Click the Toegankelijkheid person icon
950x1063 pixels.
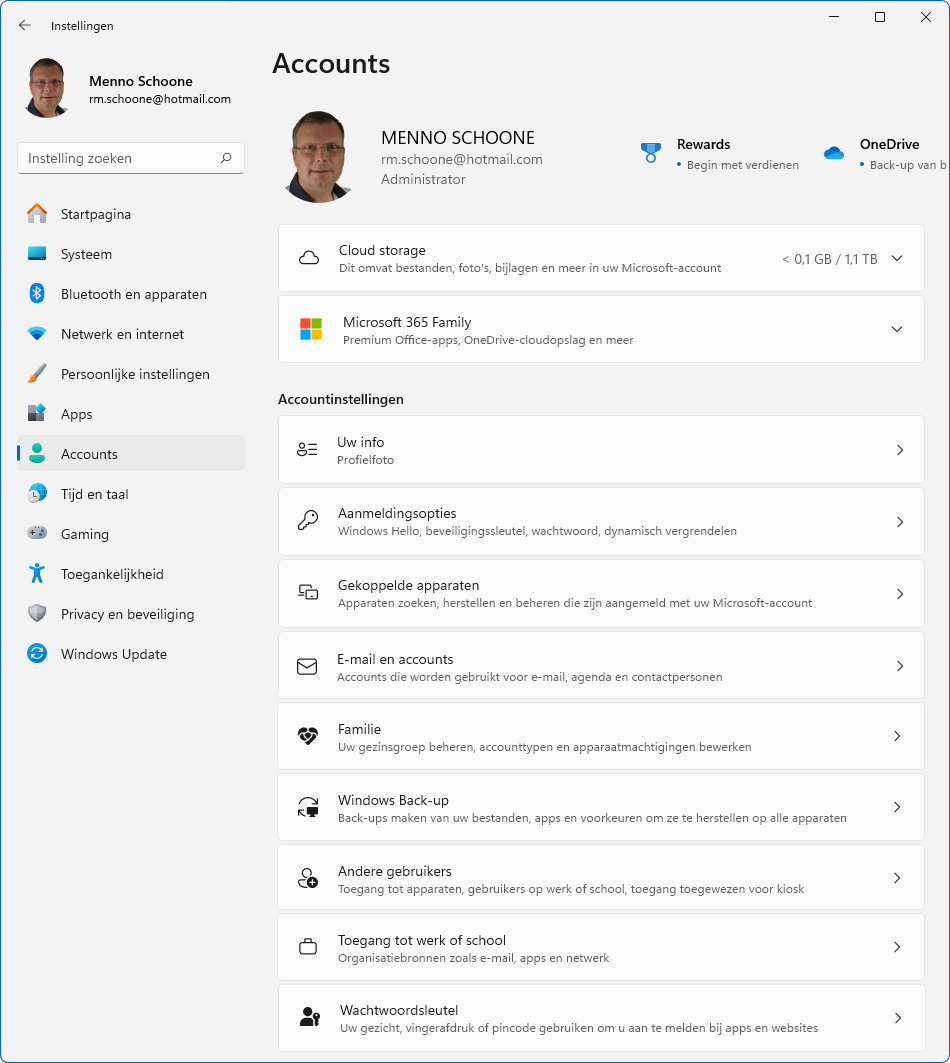(x=37, y=574)
